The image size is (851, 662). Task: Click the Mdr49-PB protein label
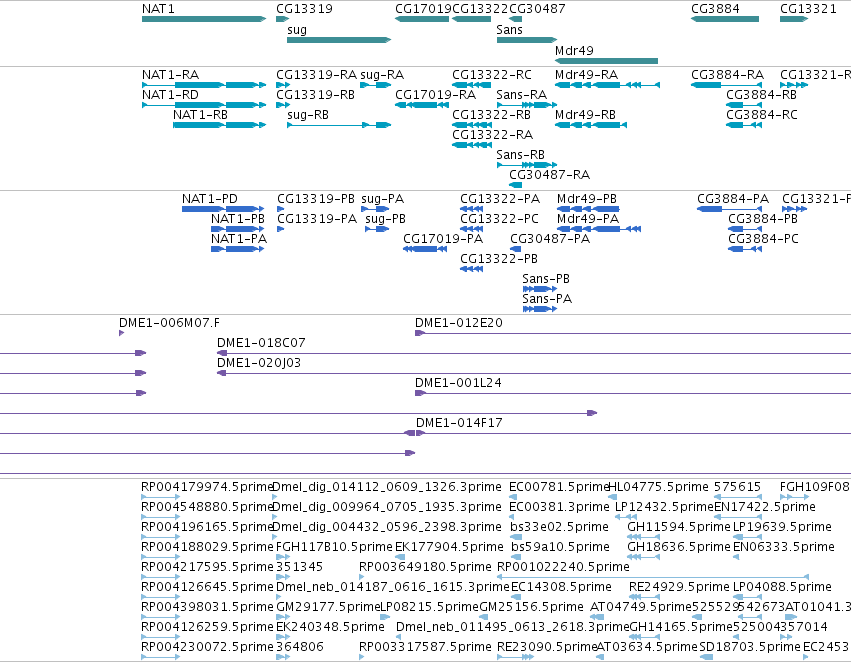click(587, 199)
